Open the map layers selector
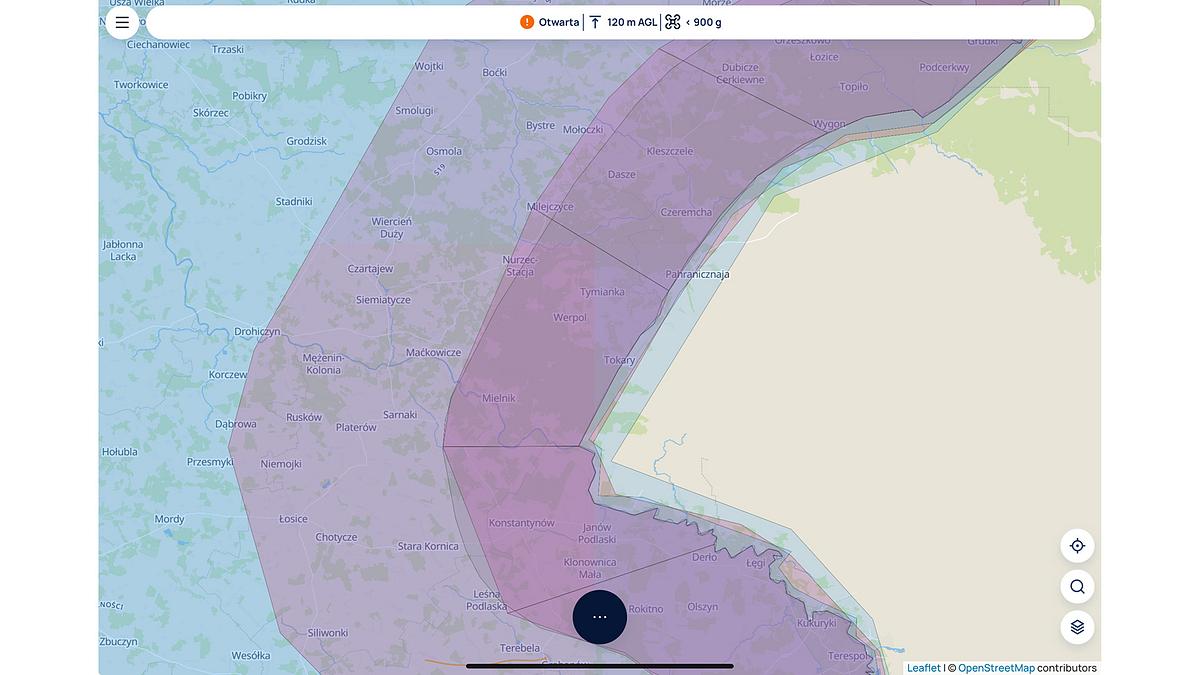This screenshot has height=675, width=1200. click(x=1077, y=627)
